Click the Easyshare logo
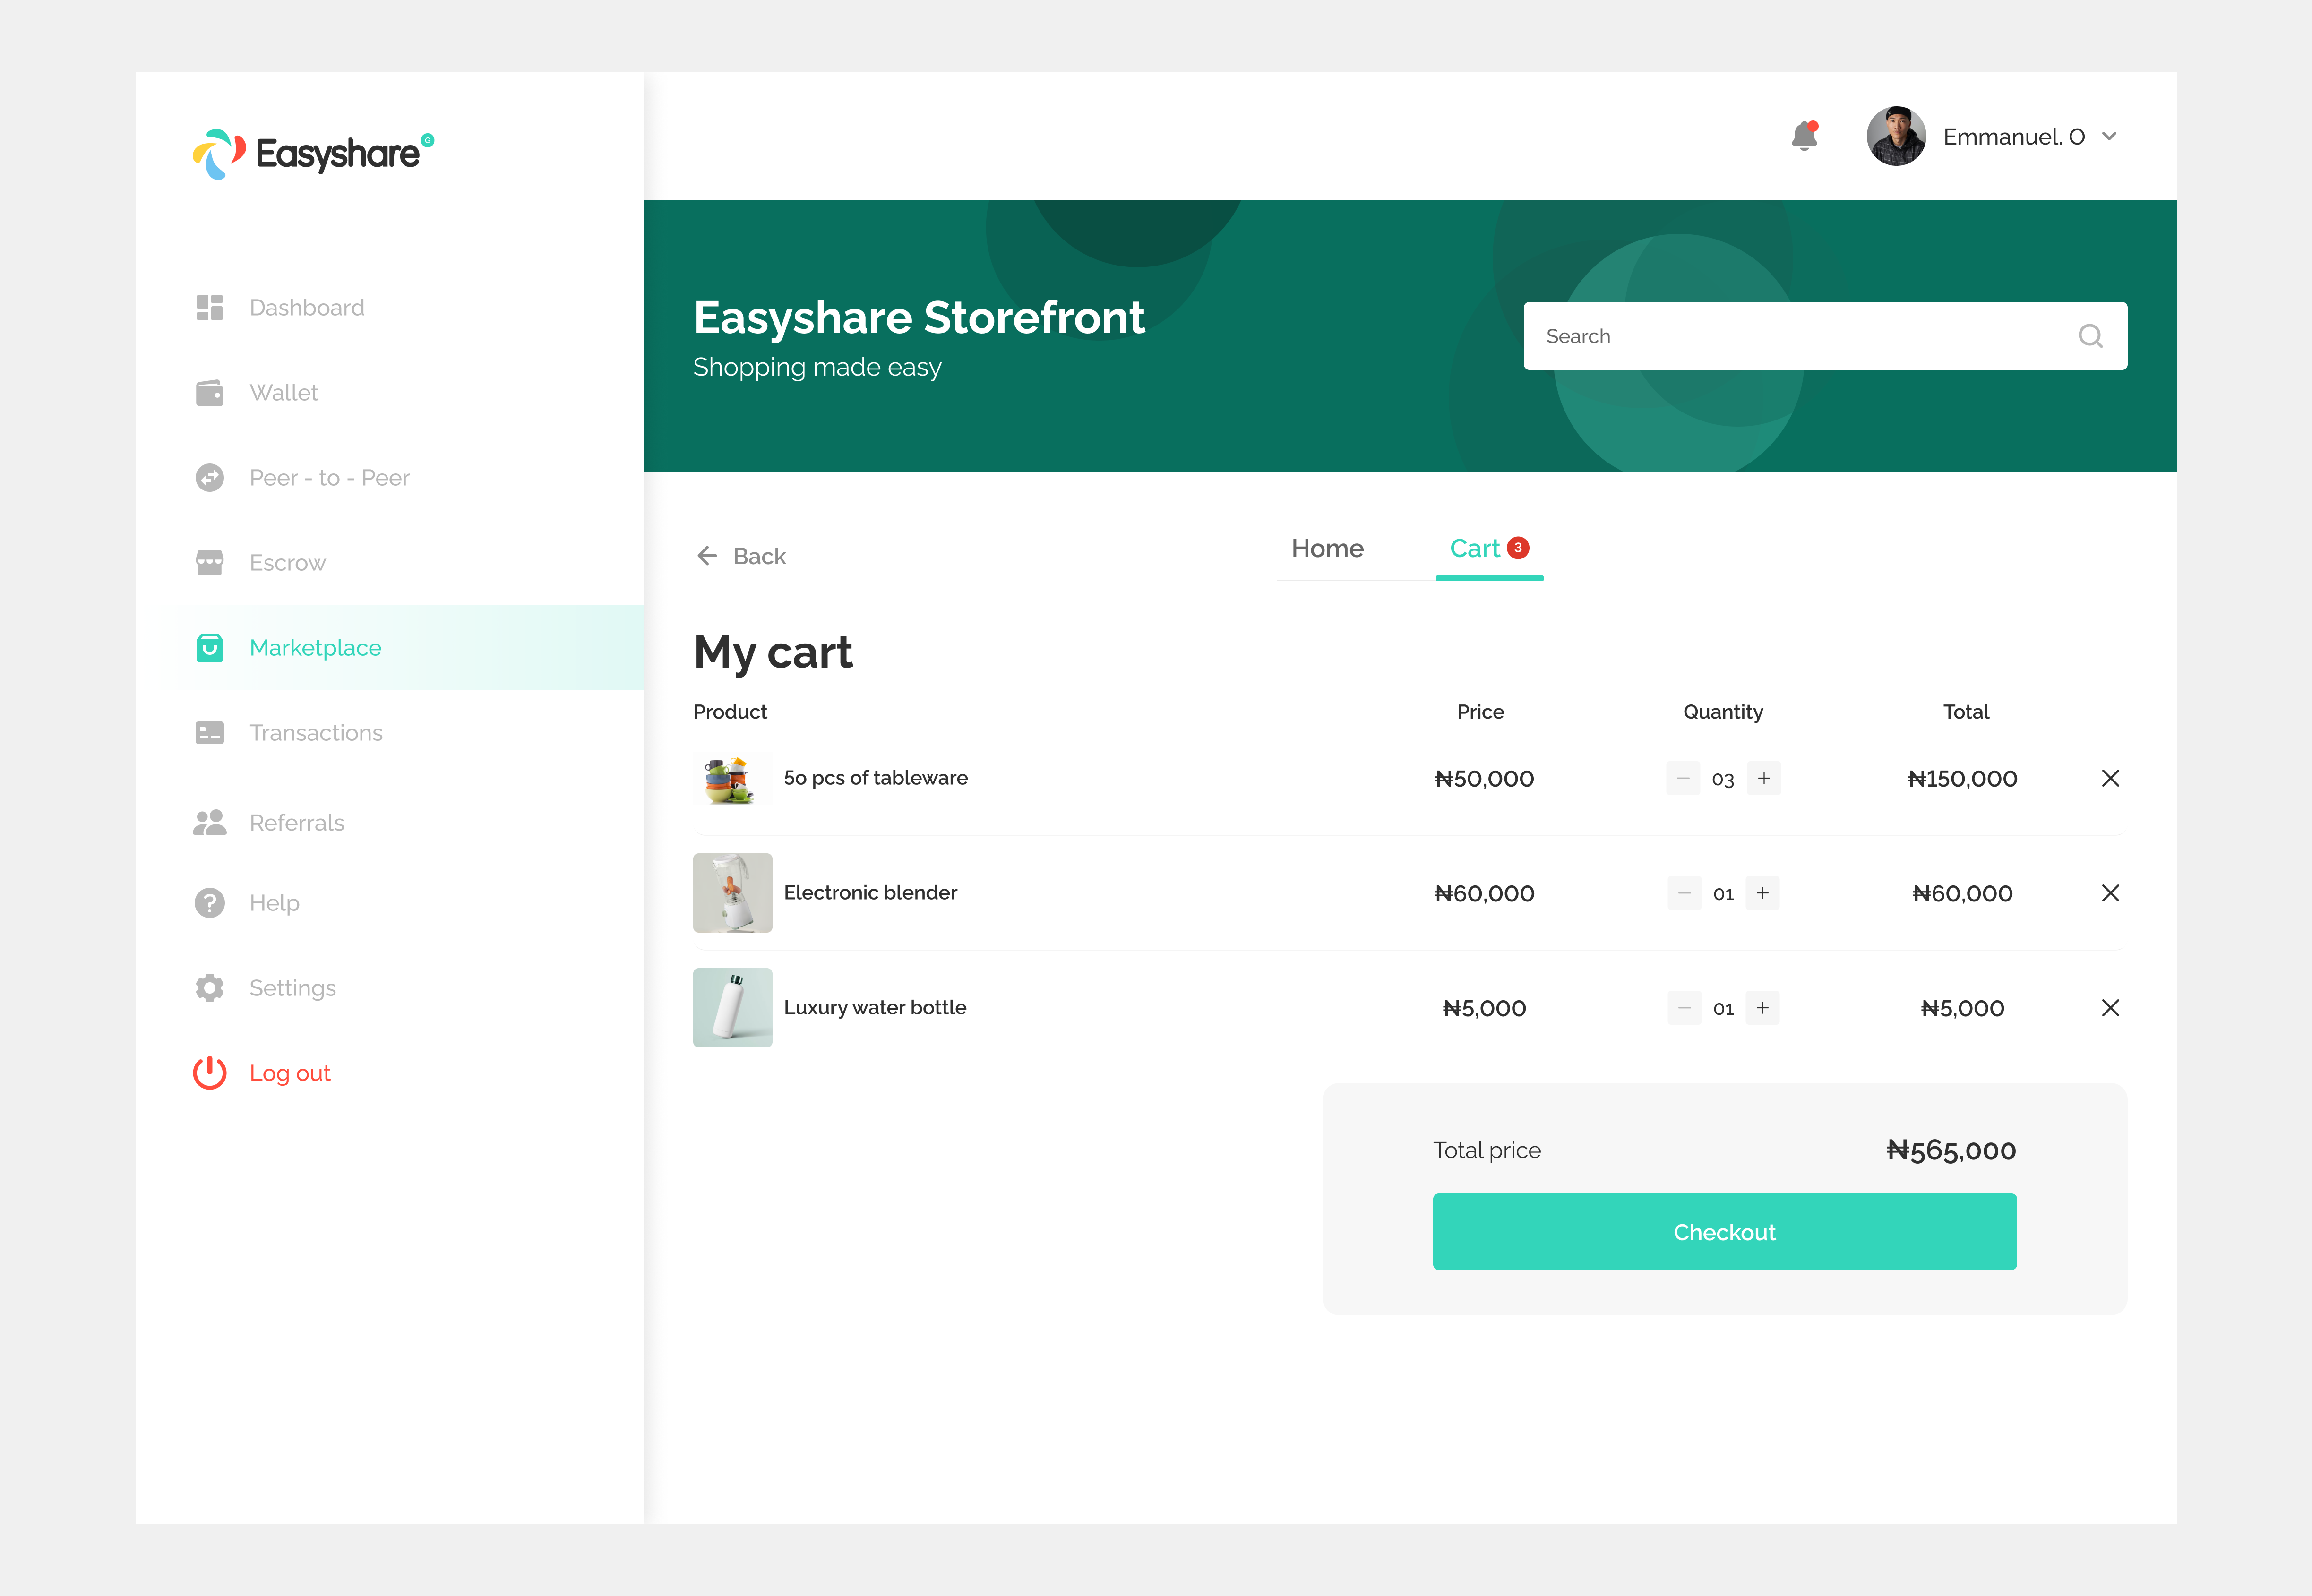This screenshot has height=1596, width=2312. (x=313, y=154)
